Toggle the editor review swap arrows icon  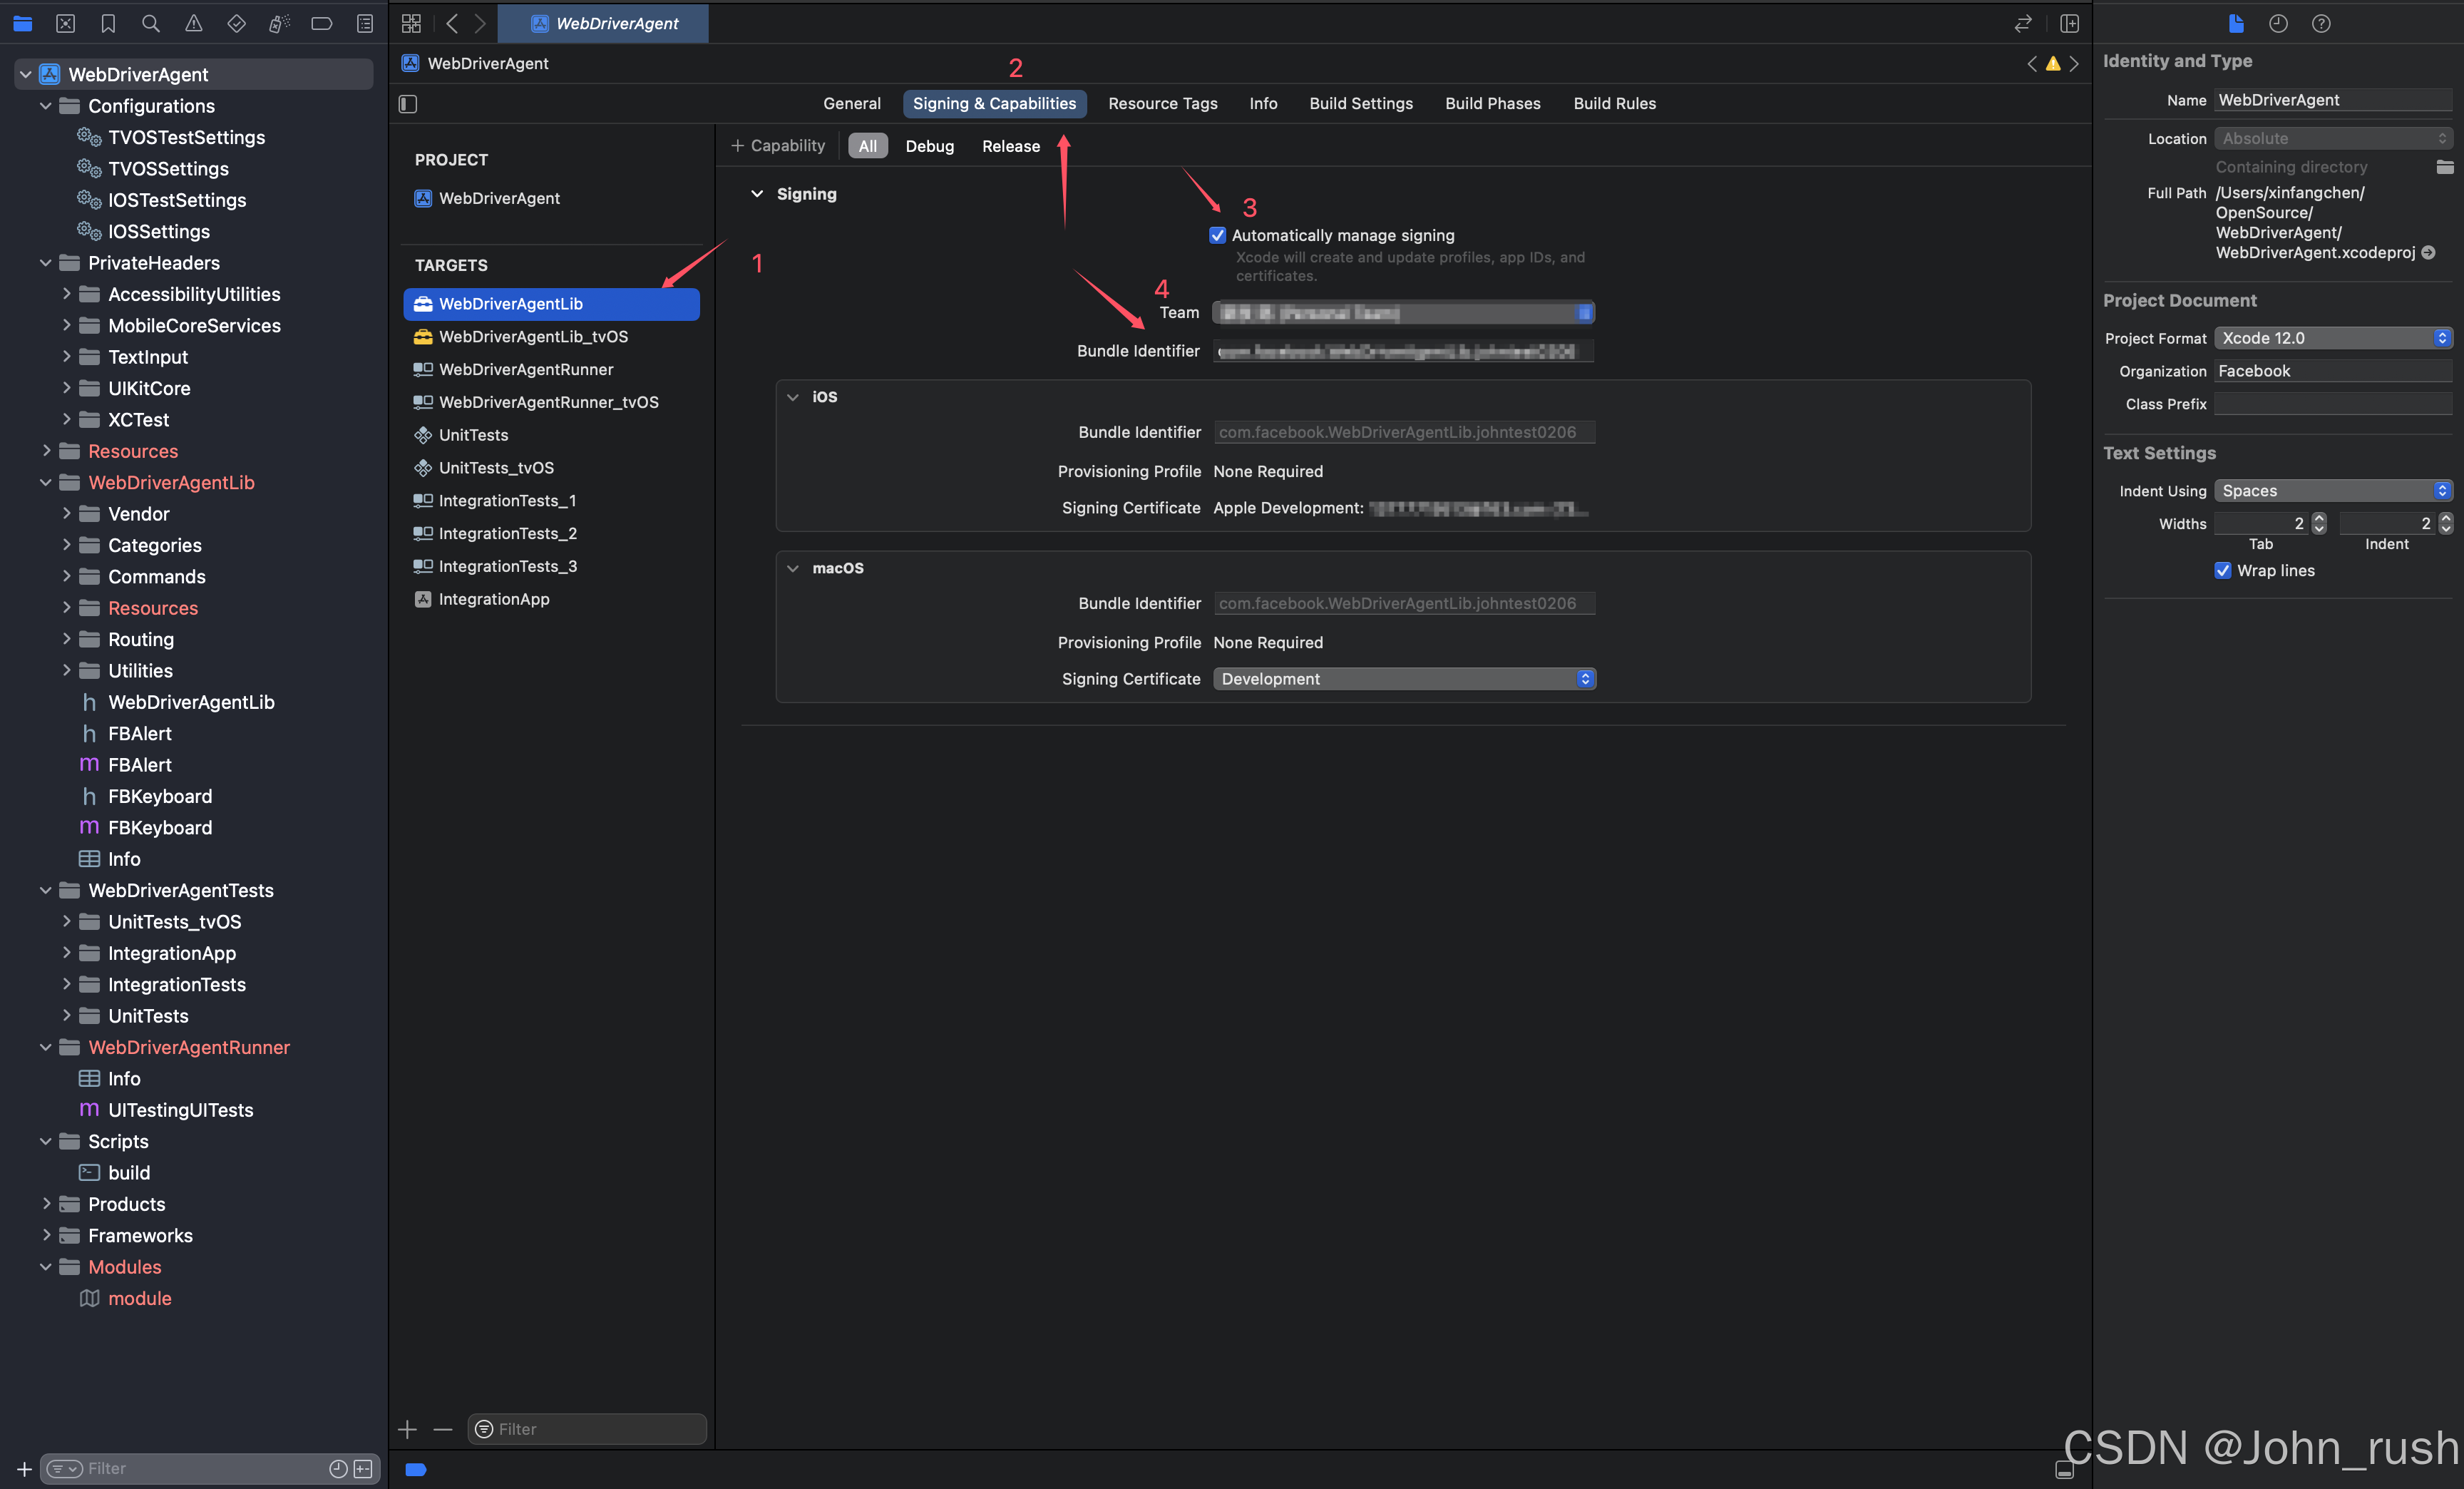[x=2023, y=23]
